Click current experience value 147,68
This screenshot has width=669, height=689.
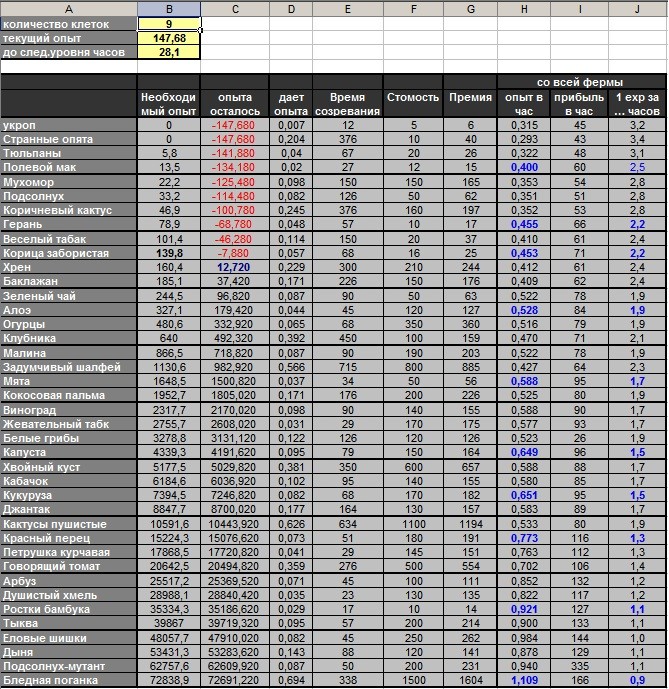click(169, 38)
